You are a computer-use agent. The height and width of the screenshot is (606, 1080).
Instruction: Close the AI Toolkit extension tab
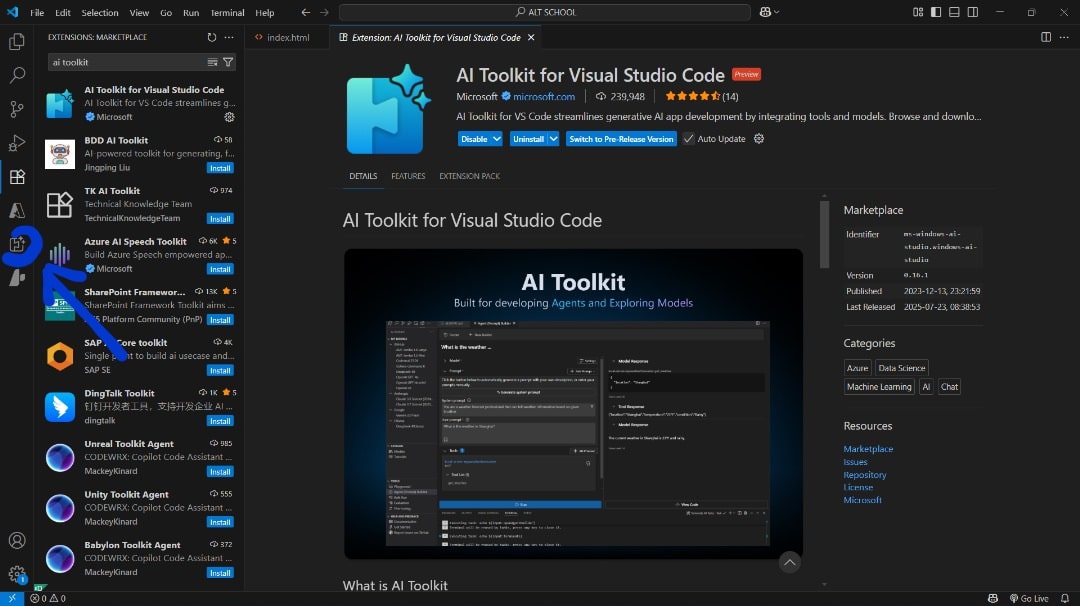coord(531,37)
